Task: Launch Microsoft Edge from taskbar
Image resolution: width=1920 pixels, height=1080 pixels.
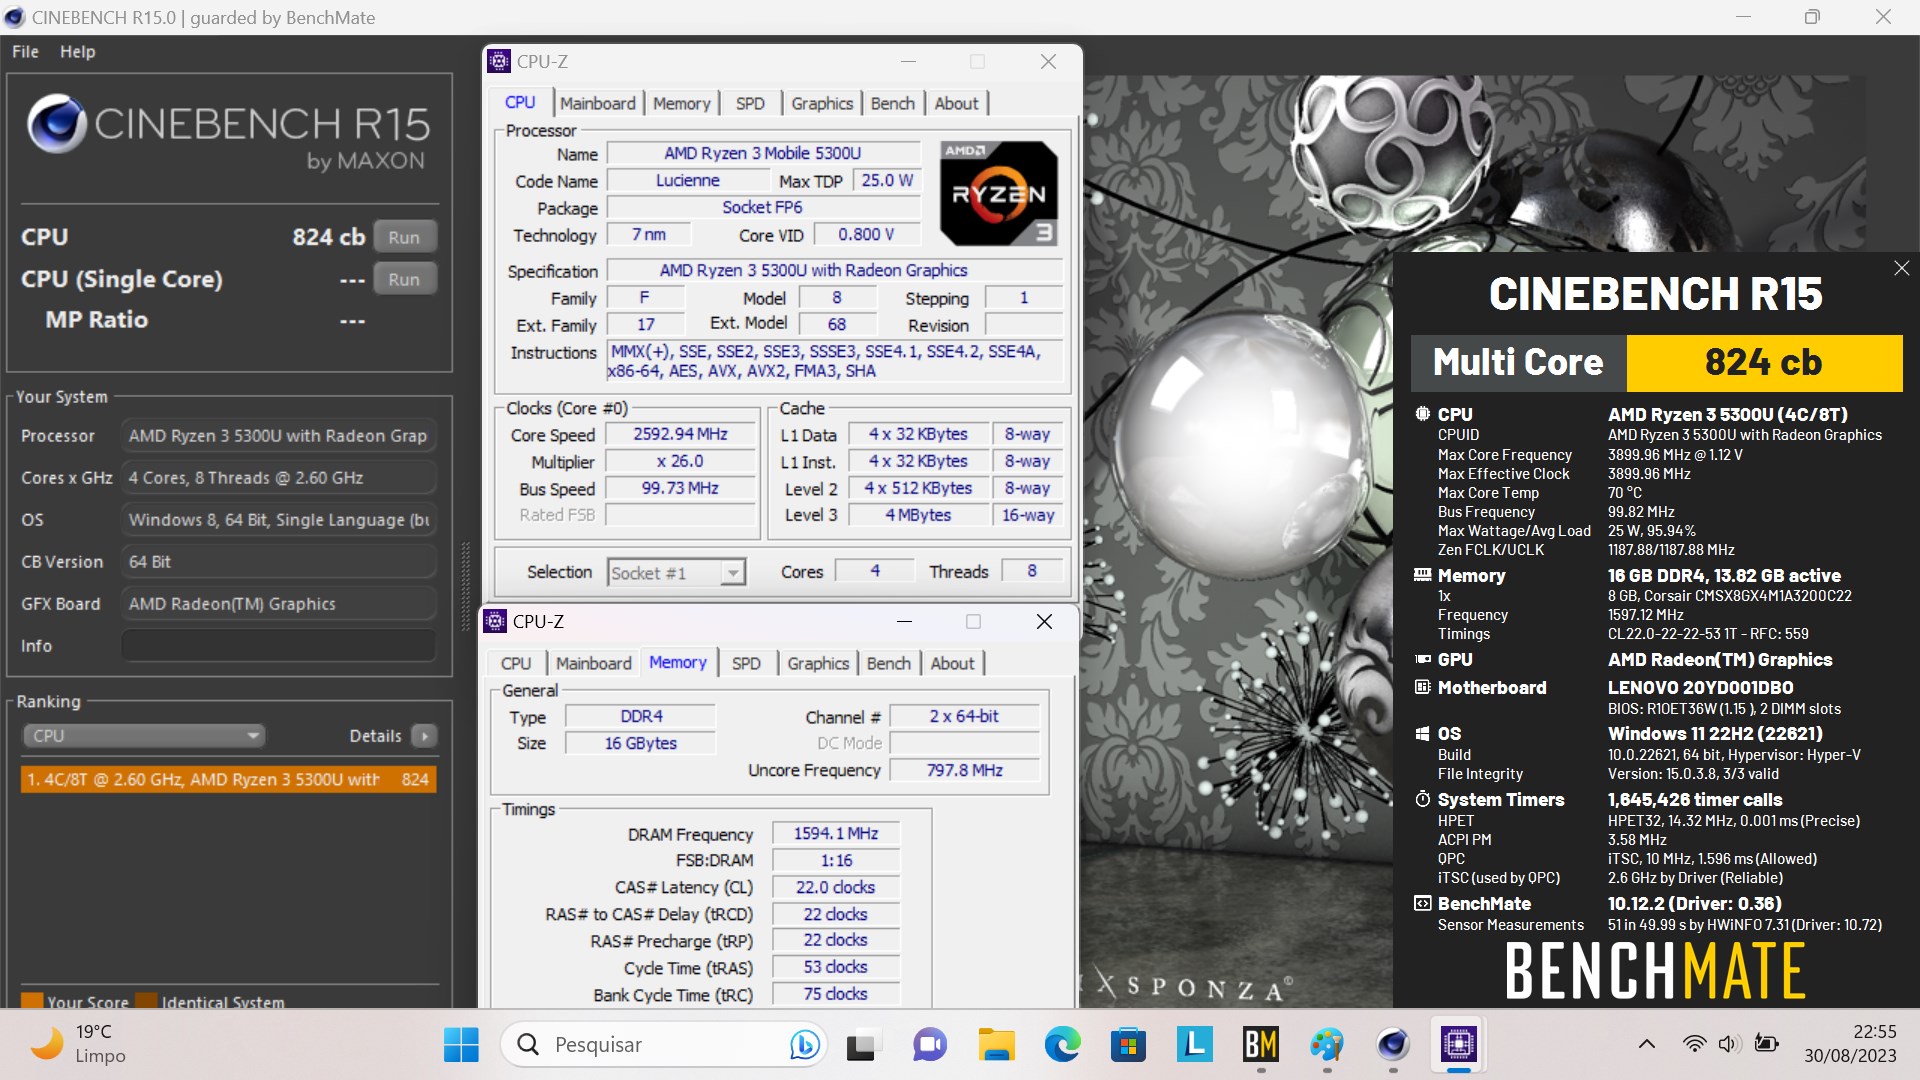Action: point(1062,1045)
